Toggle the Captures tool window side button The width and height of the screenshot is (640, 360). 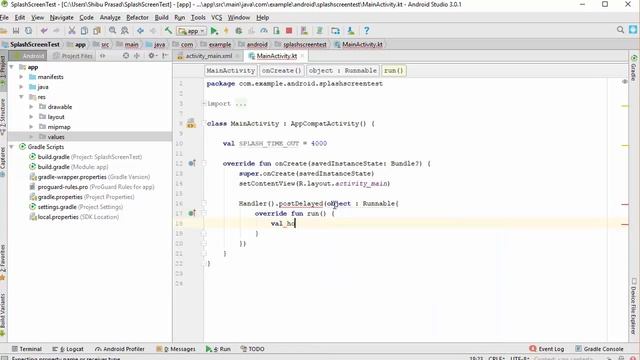coord(3,162)
